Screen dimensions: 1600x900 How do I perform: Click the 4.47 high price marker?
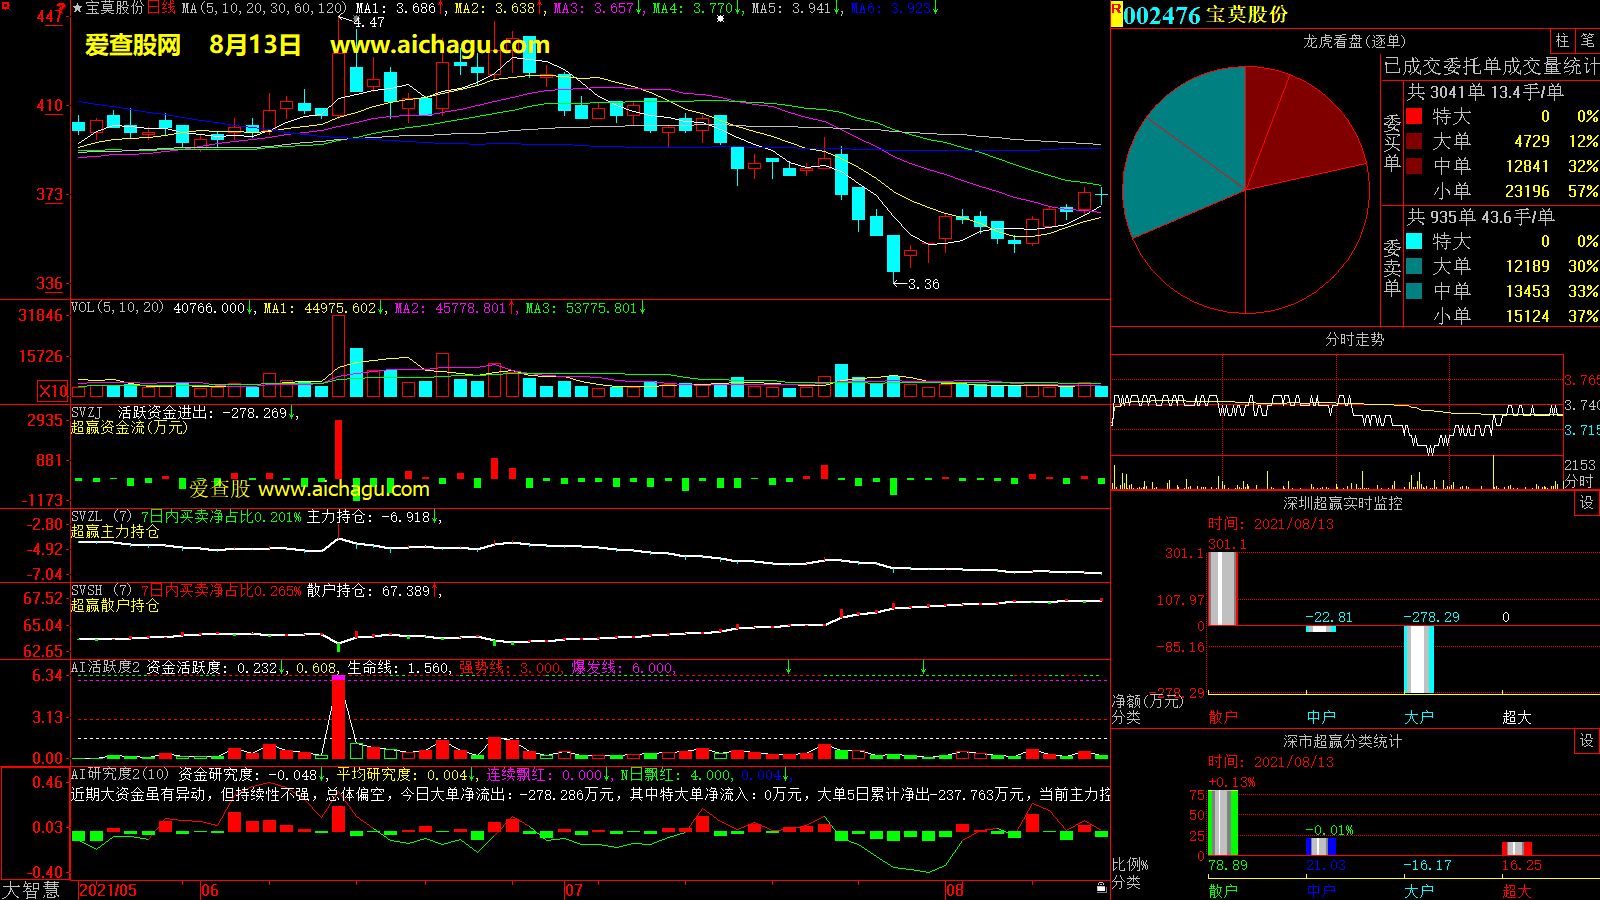click(x=368, y=22)
